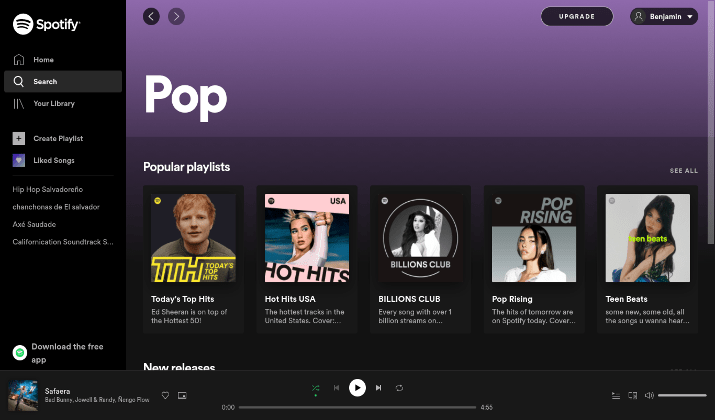Go forward with the right arrow button
This screenshot has width=715, height=420.
[x=176, y=16]
